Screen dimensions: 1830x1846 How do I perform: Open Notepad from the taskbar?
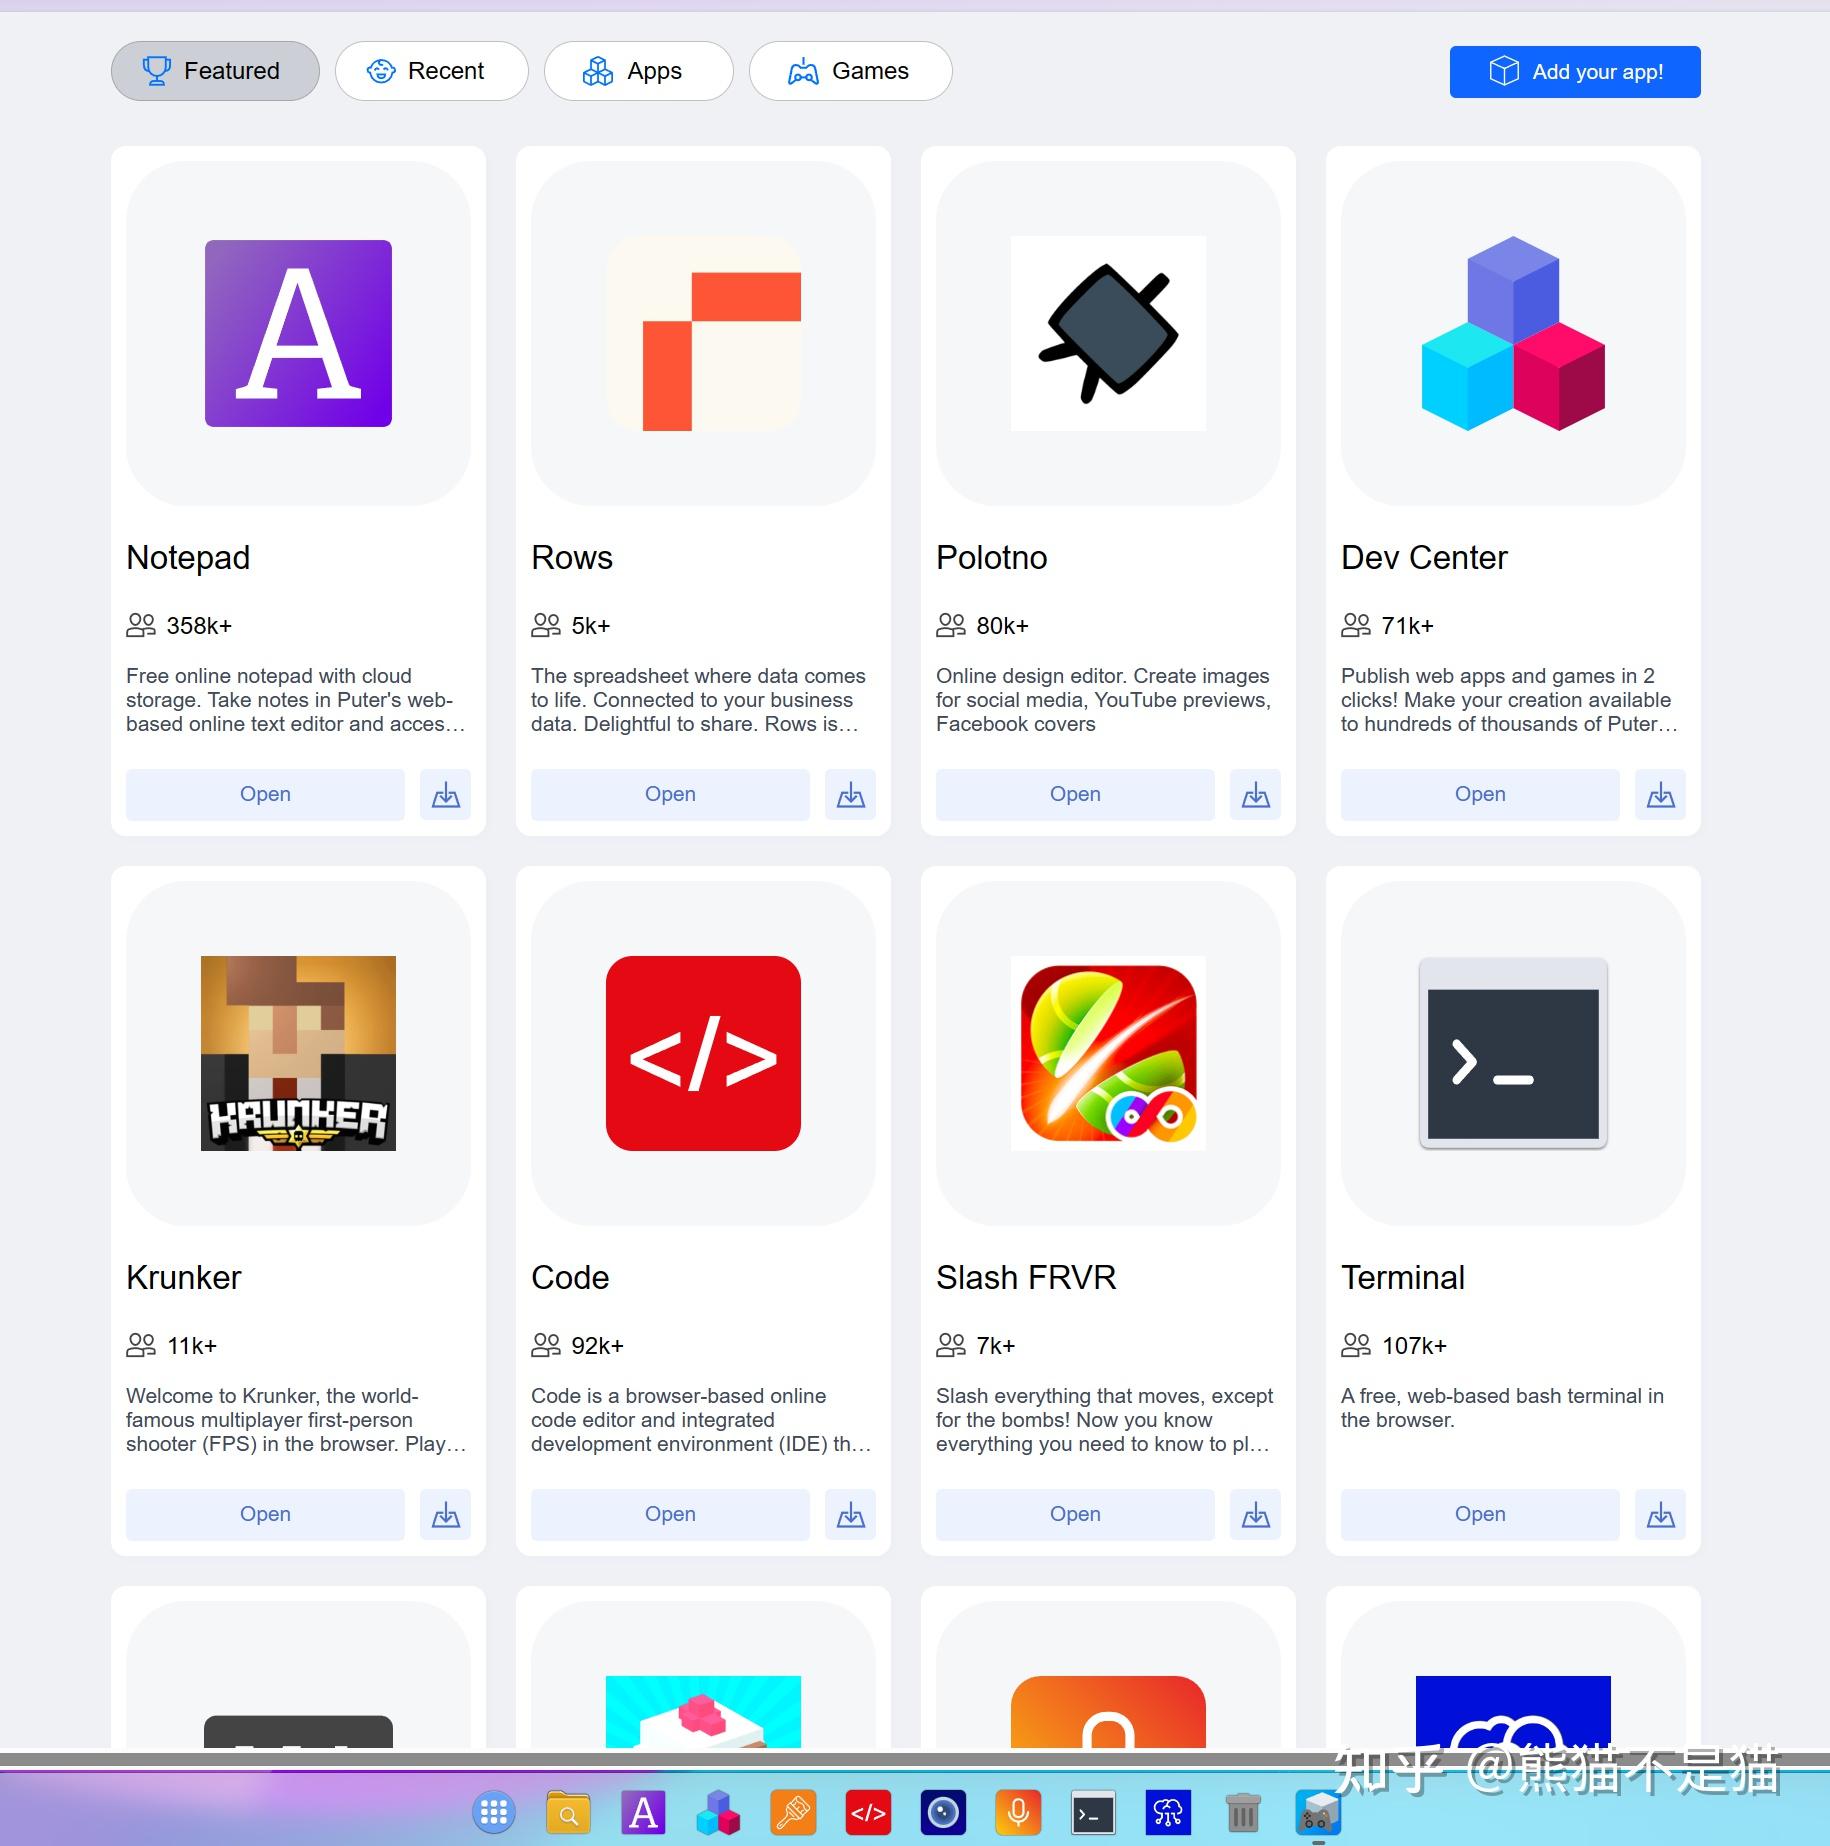[x=644, y=1812]
